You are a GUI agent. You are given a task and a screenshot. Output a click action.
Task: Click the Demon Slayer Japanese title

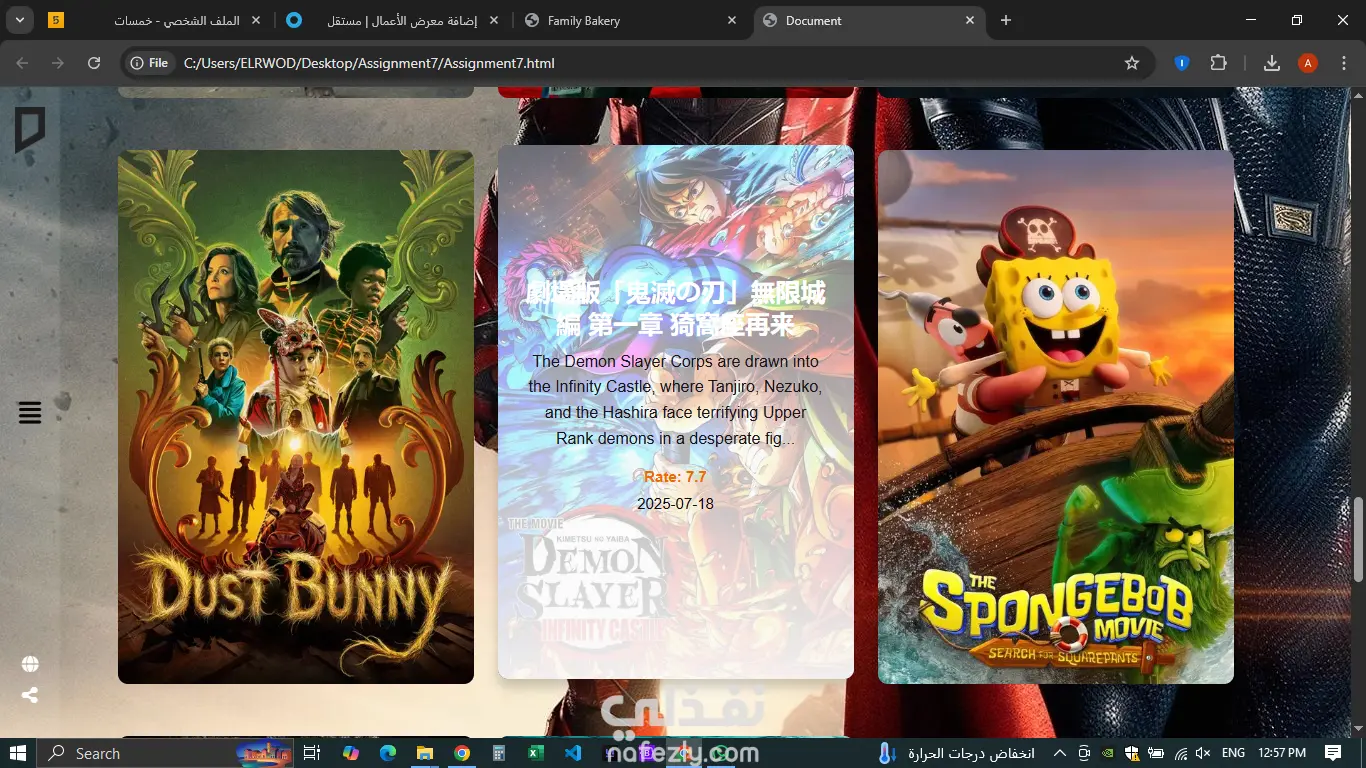click(676, 309)
